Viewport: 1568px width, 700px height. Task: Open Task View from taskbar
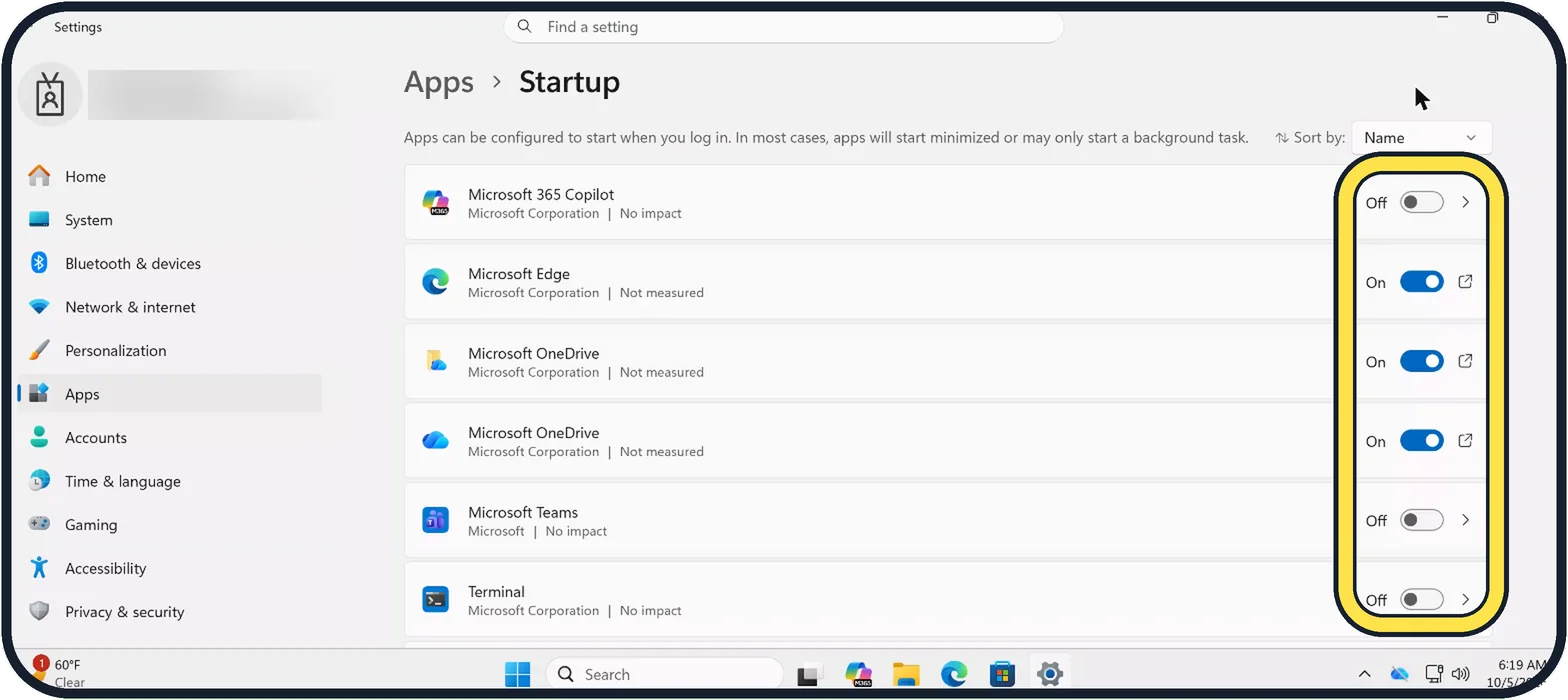coord(809,675)
